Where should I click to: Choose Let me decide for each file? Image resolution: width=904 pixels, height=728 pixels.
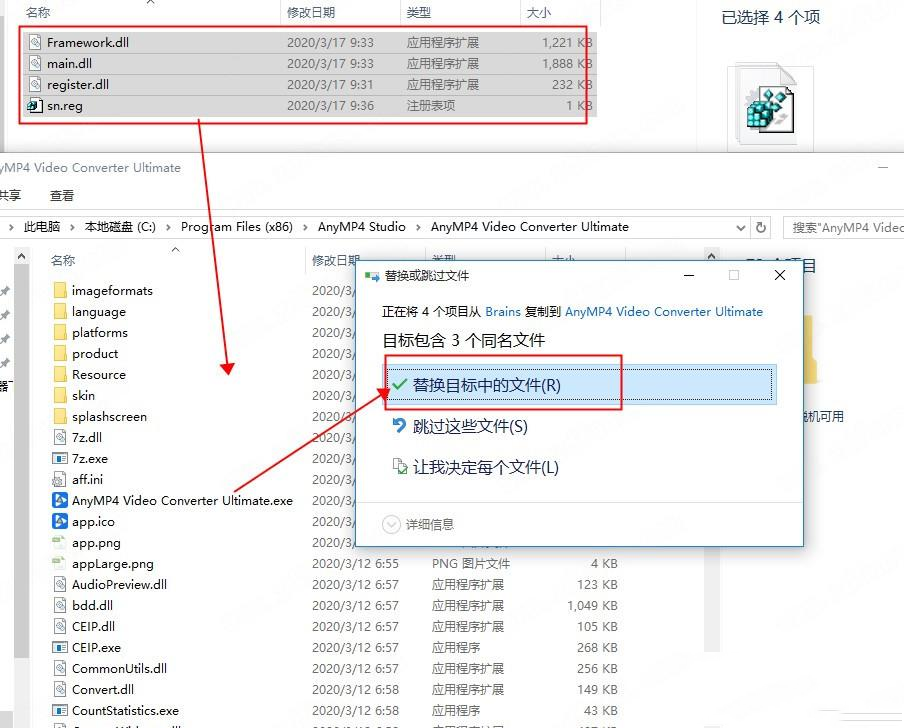click(x=485, y=467)
